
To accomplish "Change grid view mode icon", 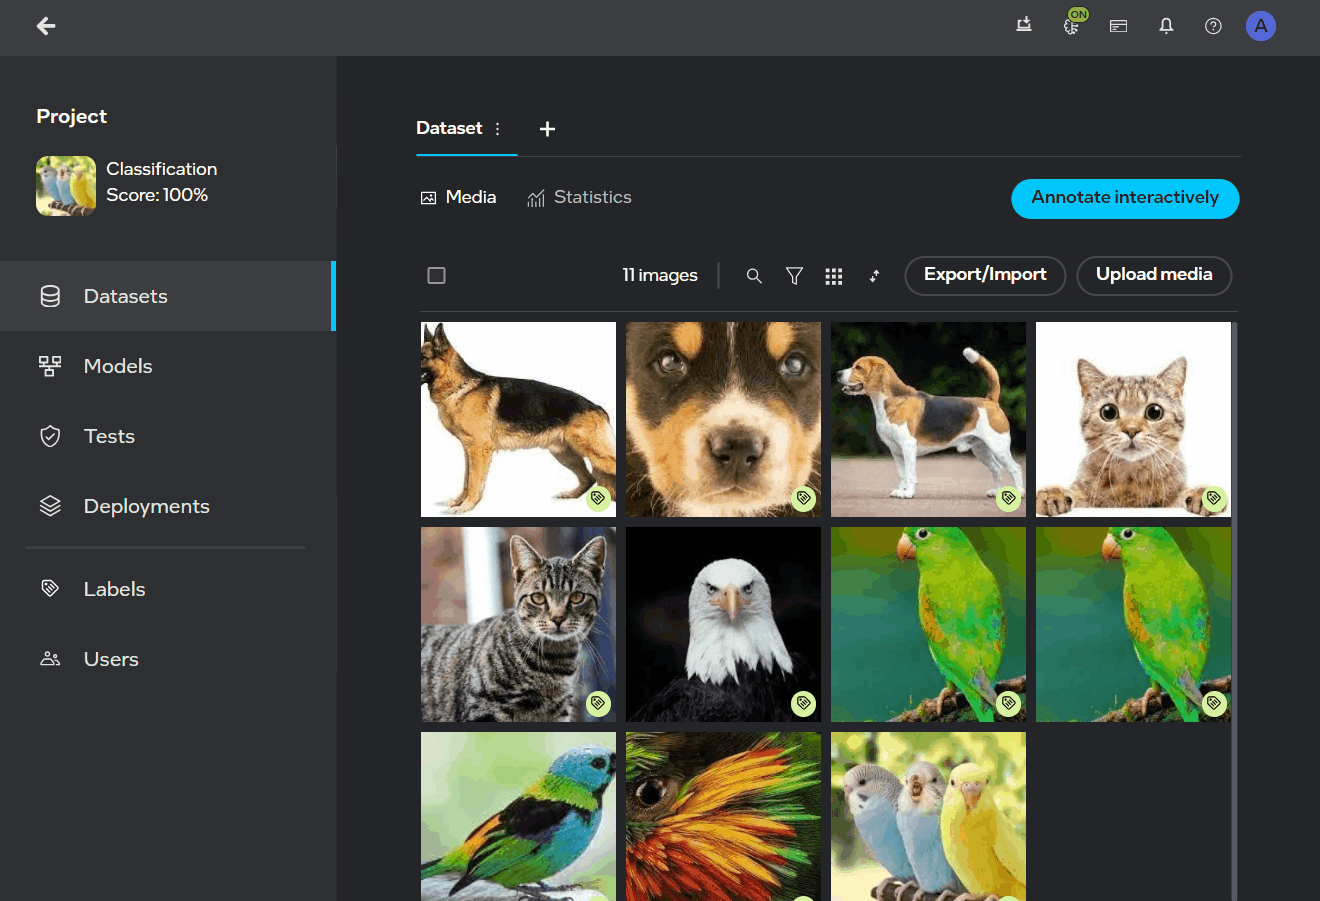I will click(x=834, y=276).
